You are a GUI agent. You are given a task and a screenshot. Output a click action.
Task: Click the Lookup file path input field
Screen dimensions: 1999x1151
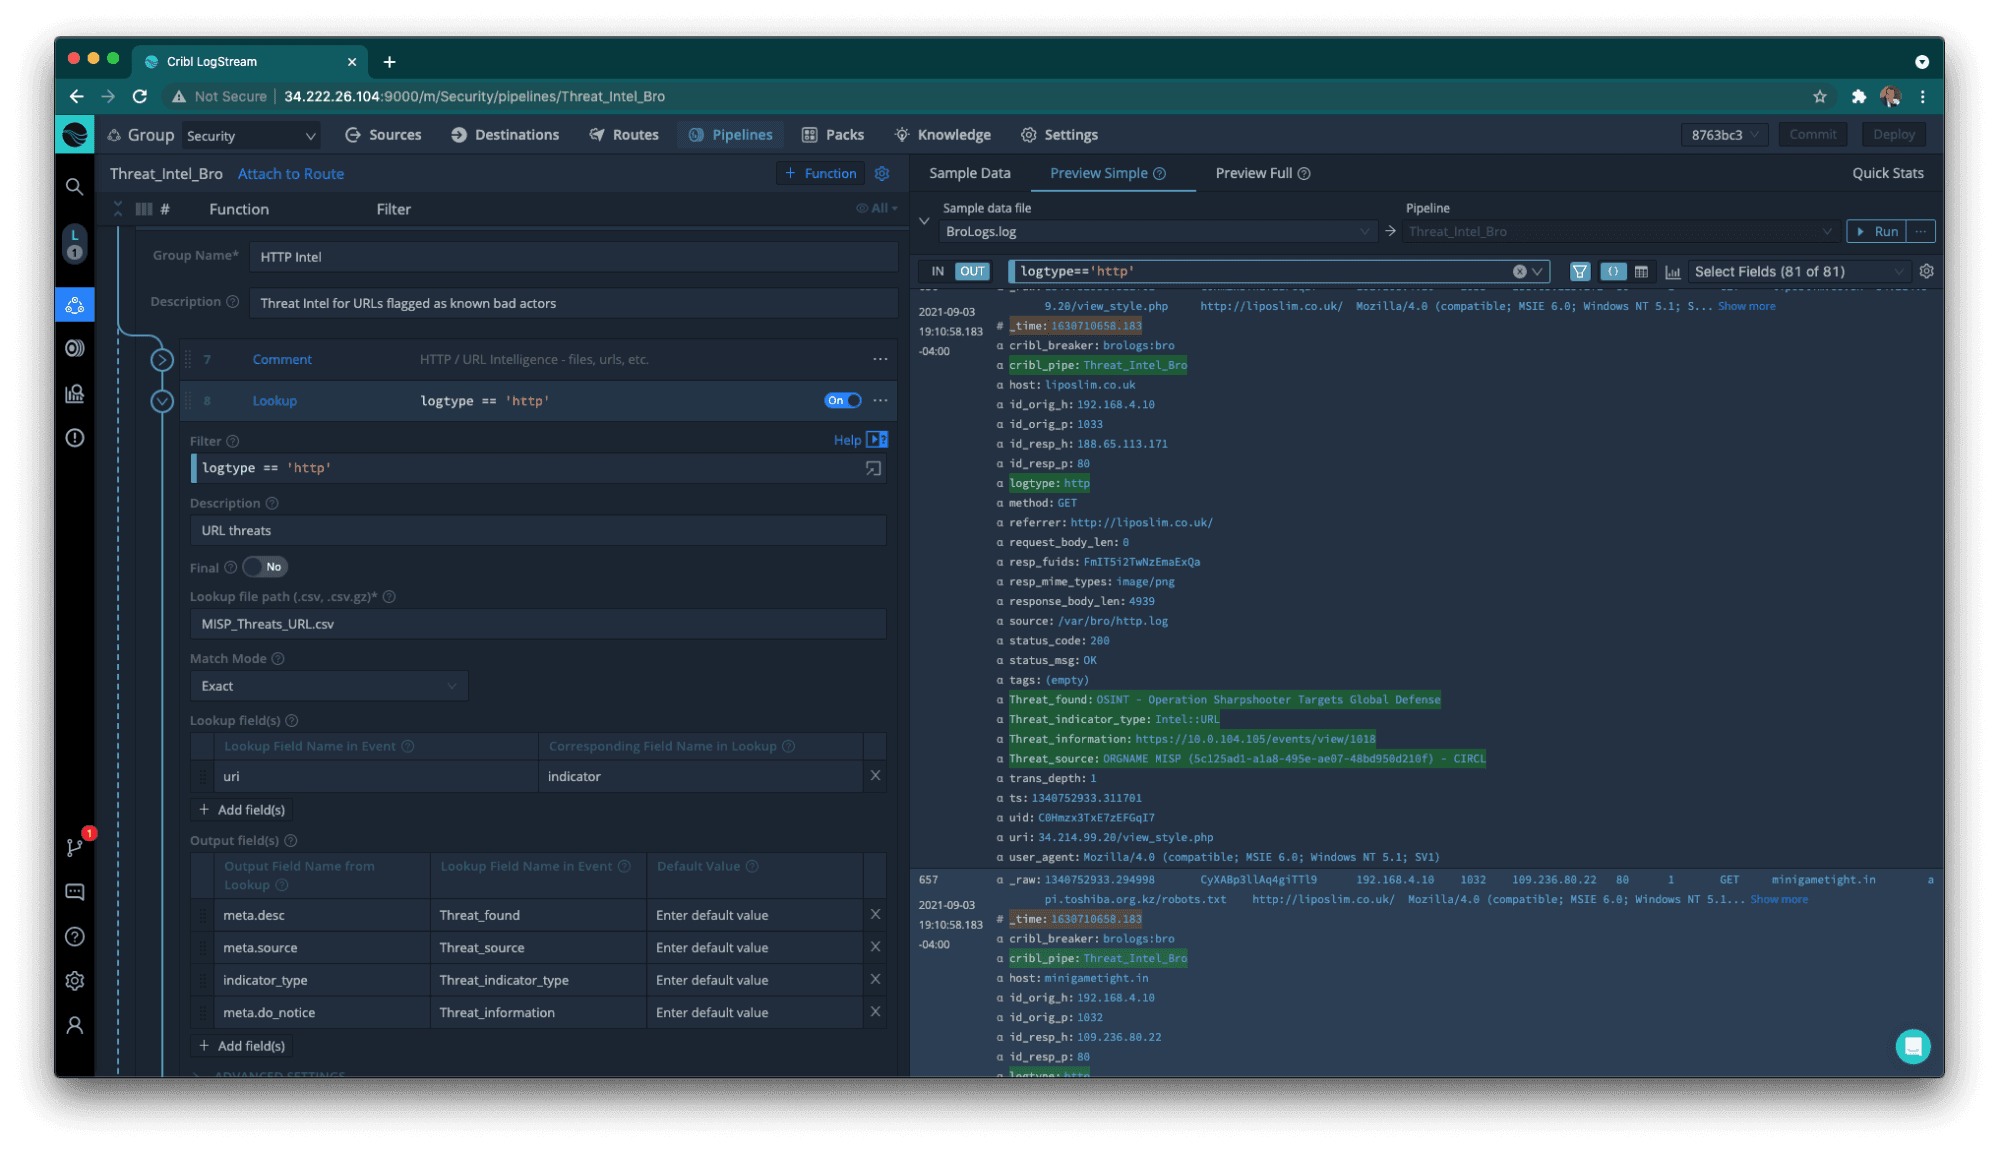click(x=538, y=624)
